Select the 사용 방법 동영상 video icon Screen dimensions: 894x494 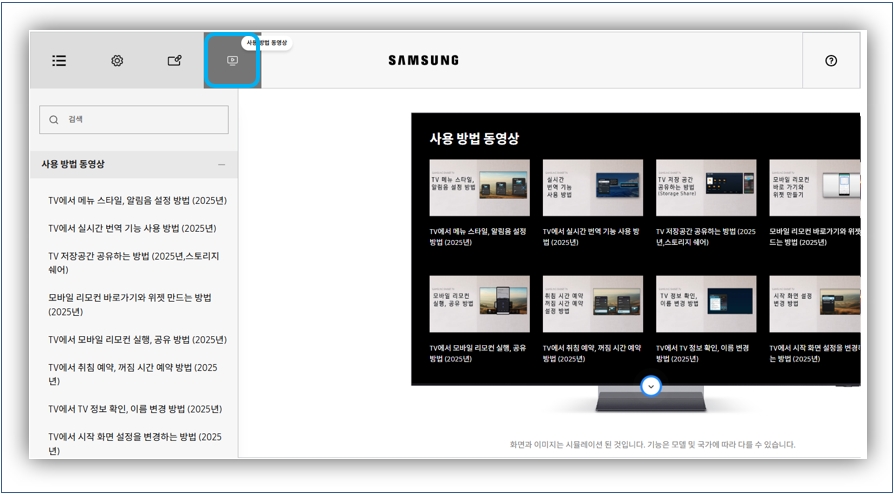click(x=232, y=62)
